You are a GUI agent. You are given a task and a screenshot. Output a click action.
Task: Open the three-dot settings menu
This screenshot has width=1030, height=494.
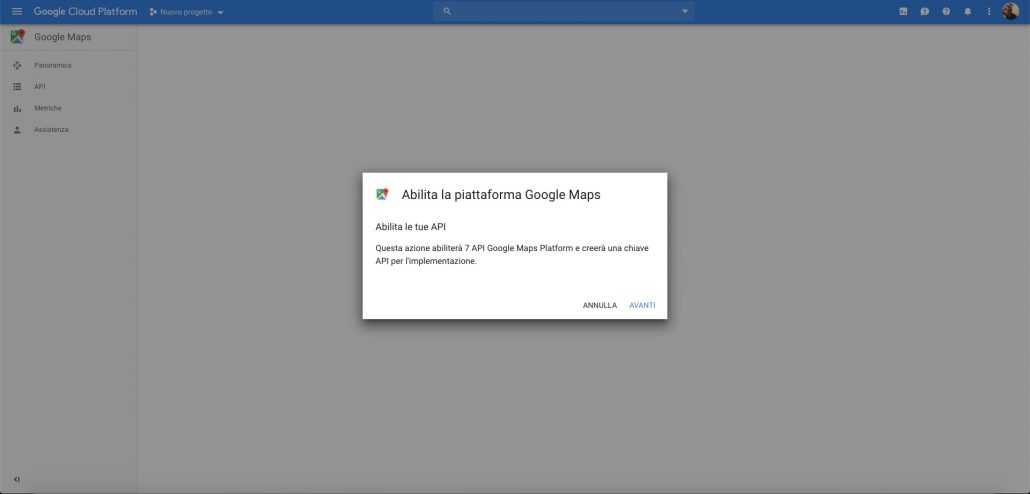(x=989, y=12)
